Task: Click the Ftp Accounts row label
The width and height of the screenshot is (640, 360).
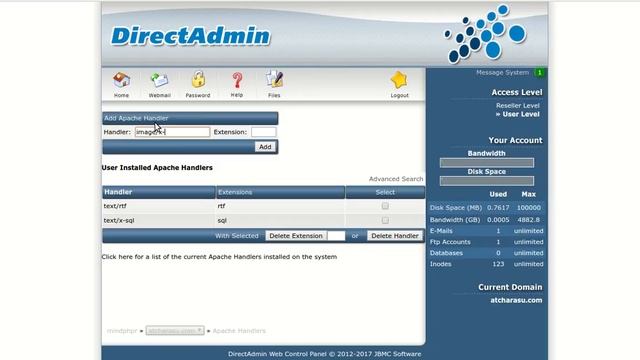Action: pos(450,242)
